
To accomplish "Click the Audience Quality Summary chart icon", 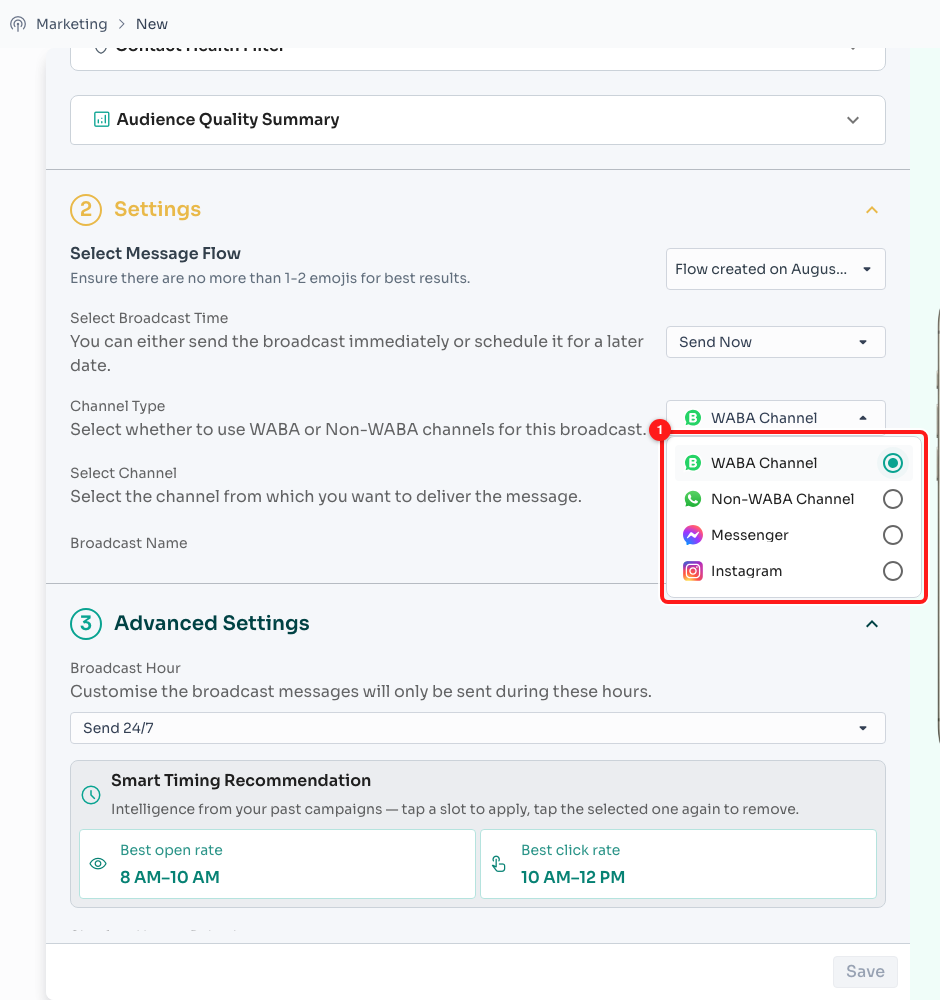I will coord(101,119).
